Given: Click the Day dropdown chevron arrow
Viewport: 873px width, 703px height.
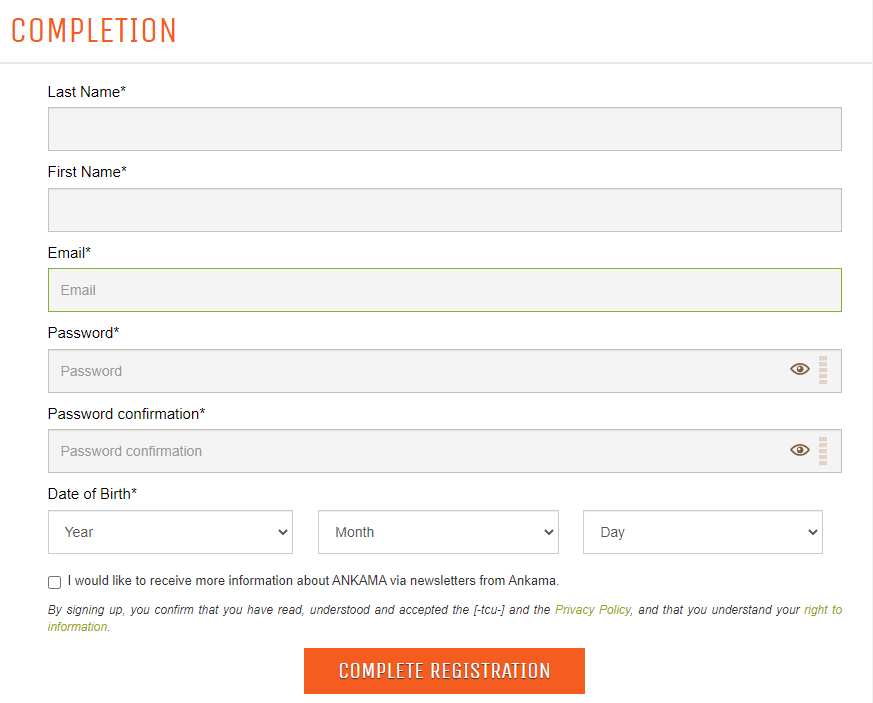Looking at the screenshot, I should 812,531.
